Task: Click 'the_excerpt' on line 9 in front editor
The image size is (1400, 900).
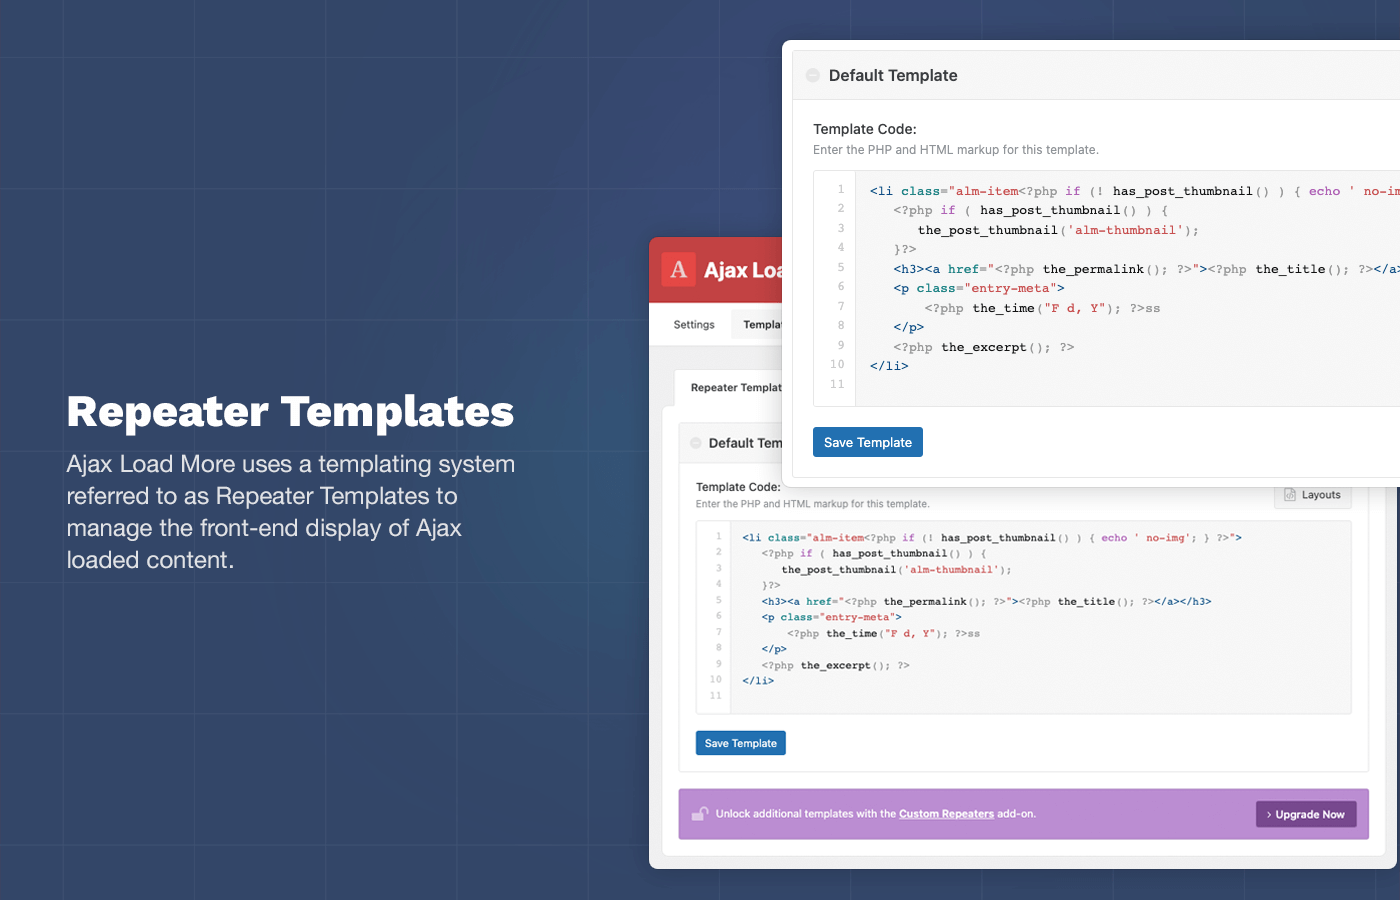Action: pos(984,347)
